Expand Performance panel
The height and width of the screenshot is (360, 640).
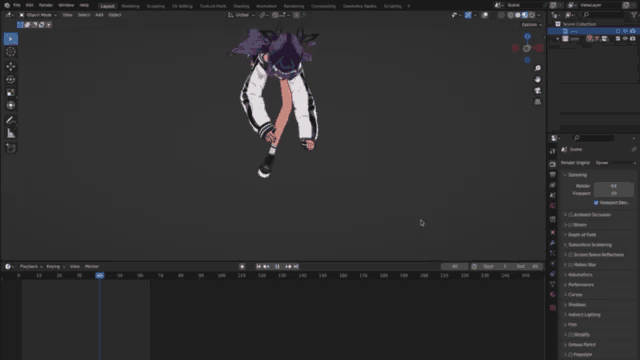580,285
